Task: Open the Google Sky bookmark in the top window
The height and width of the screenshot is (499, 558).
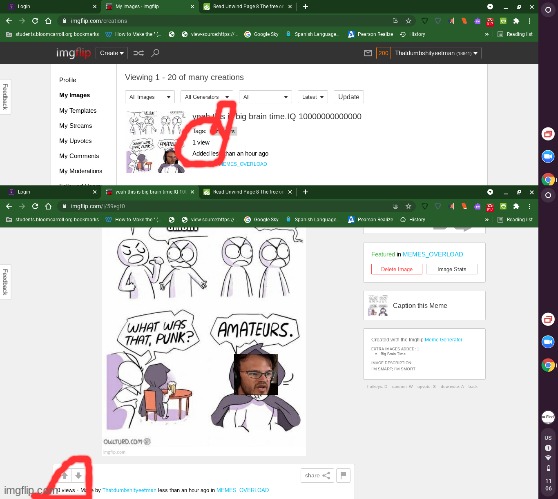Action: (x=262, y=34)
